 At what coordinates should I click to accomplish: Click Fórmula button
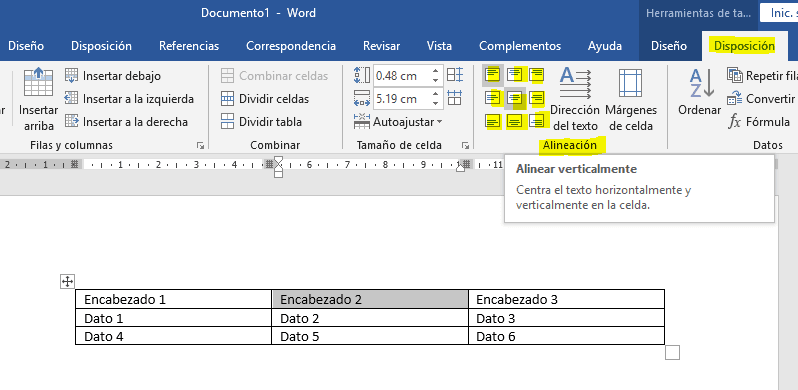coord(758,122)
